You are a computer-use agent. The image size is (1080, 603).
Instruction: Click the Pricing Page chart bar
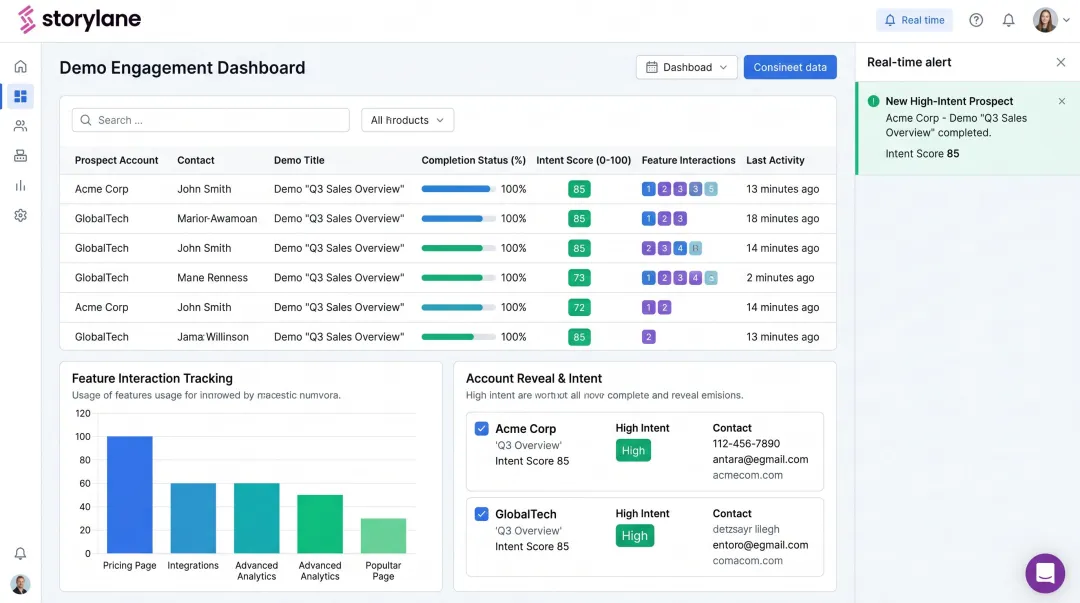point(129,495)
